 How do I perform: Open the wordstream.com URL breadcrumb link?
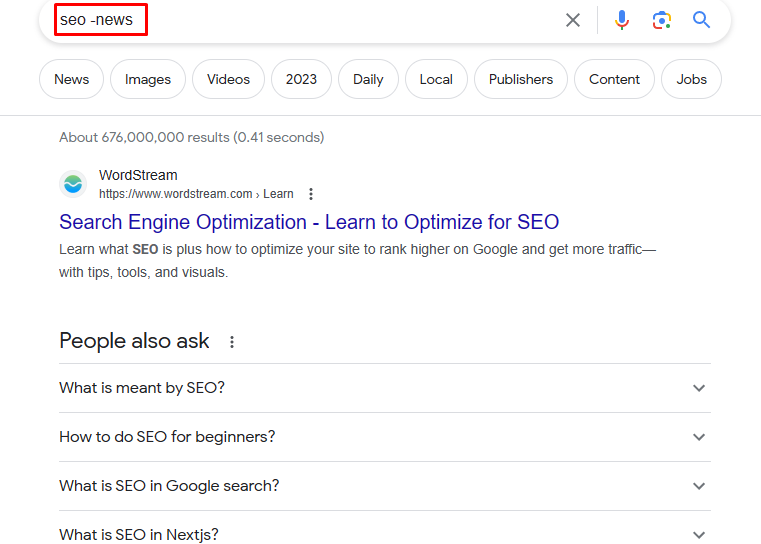196,194
